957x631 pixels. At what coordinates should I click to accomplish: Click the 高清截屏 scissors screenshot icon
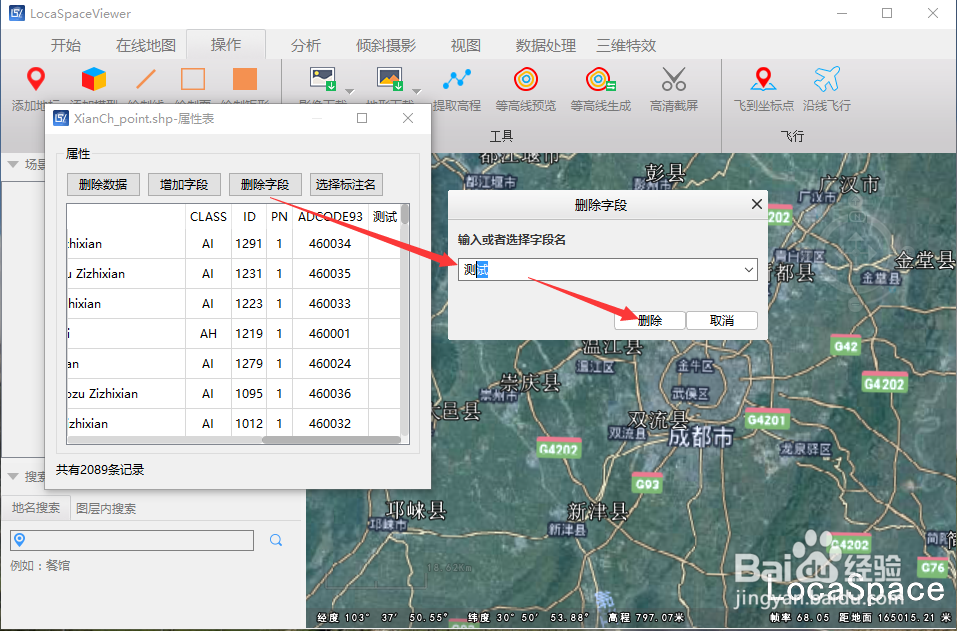tap(674, 79)
